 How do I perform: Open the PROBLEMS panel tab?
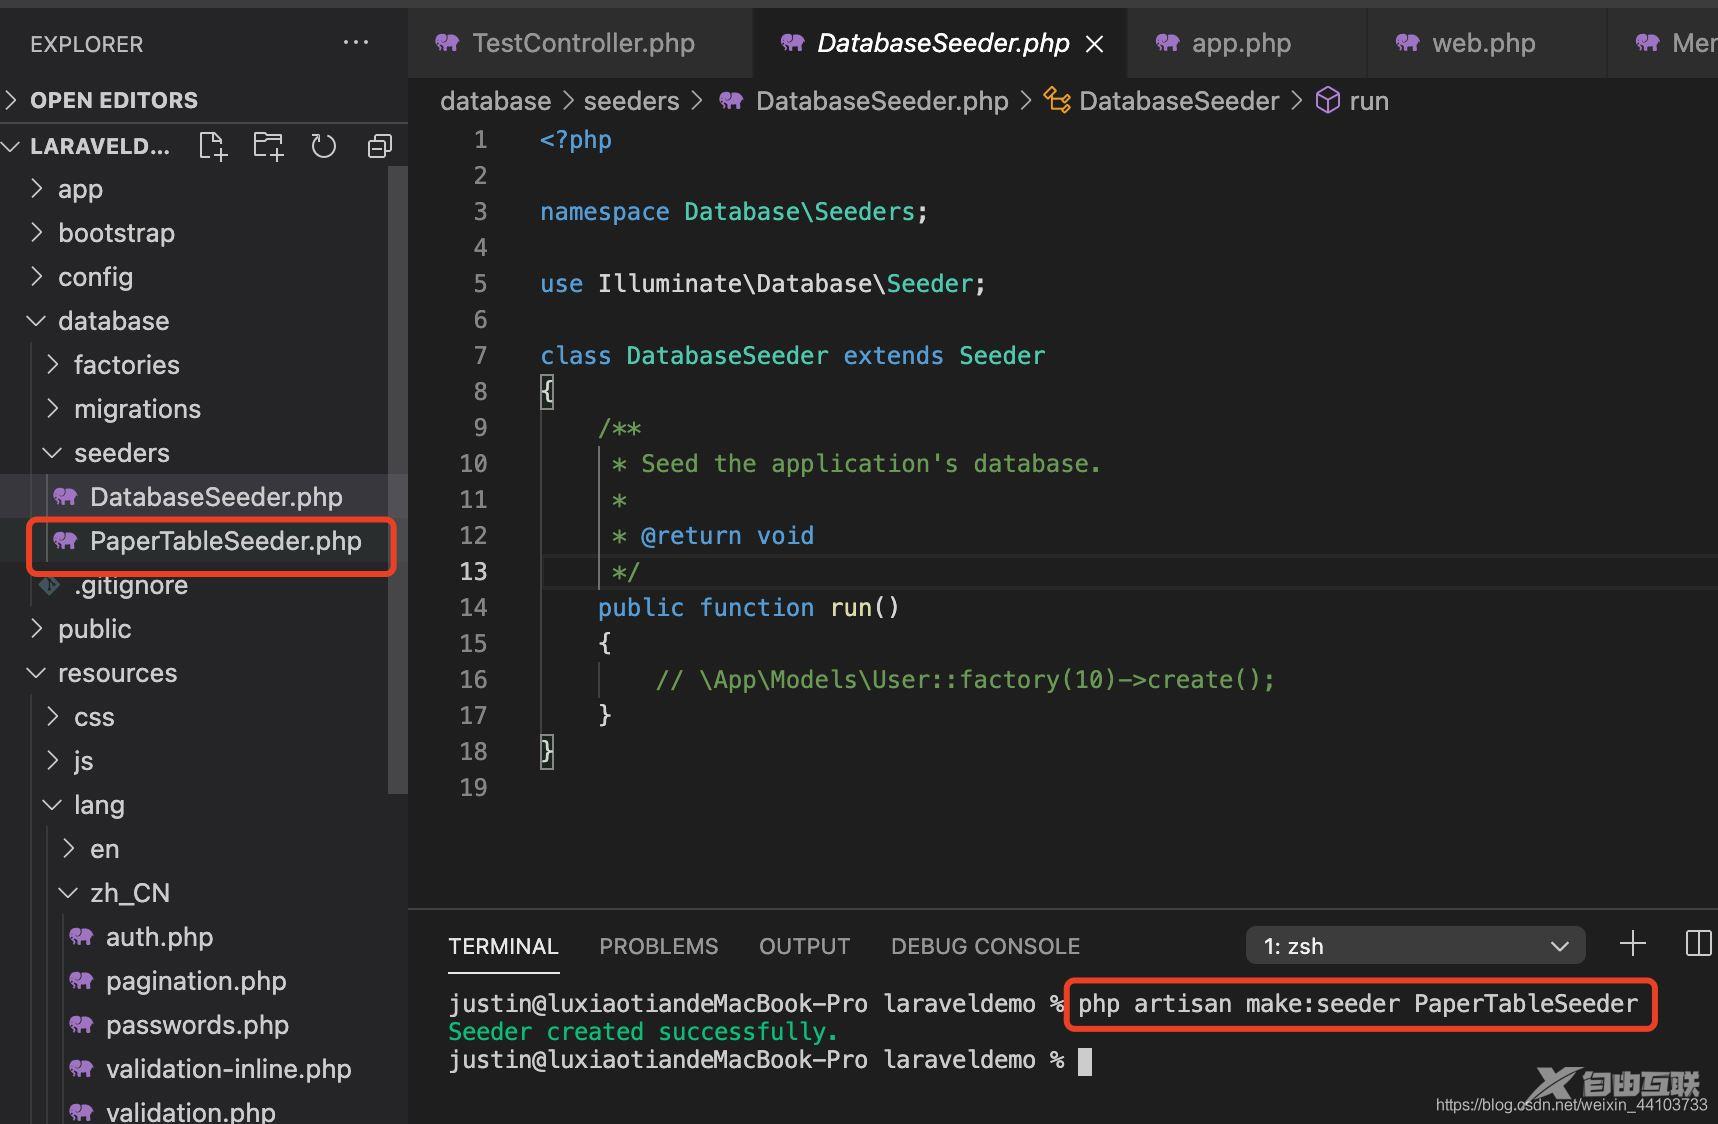click(658, 946)
